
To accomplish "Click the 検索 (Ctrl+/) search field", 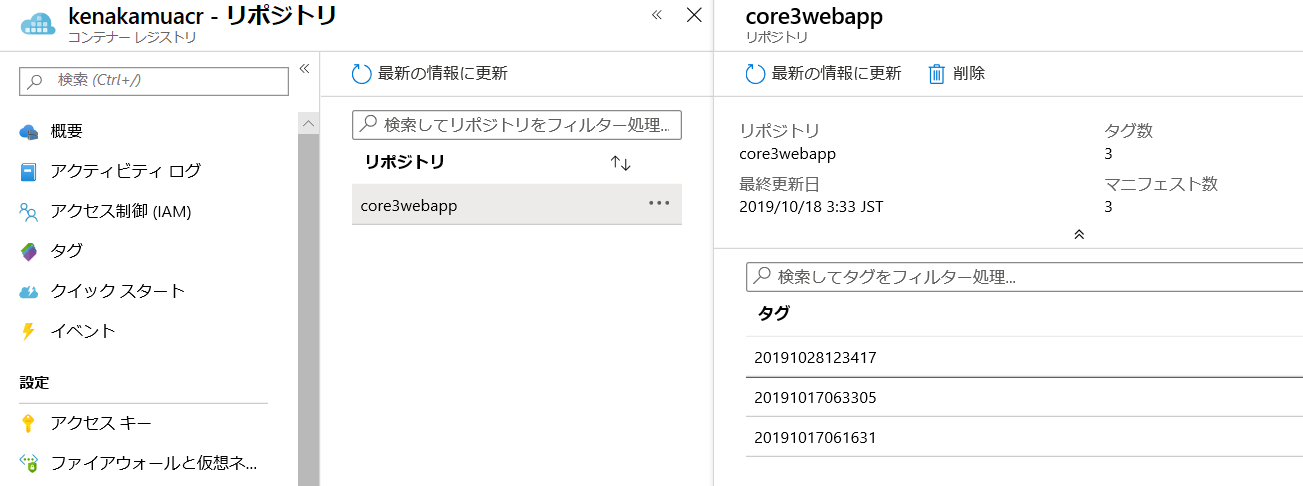I will pos(154,80).
